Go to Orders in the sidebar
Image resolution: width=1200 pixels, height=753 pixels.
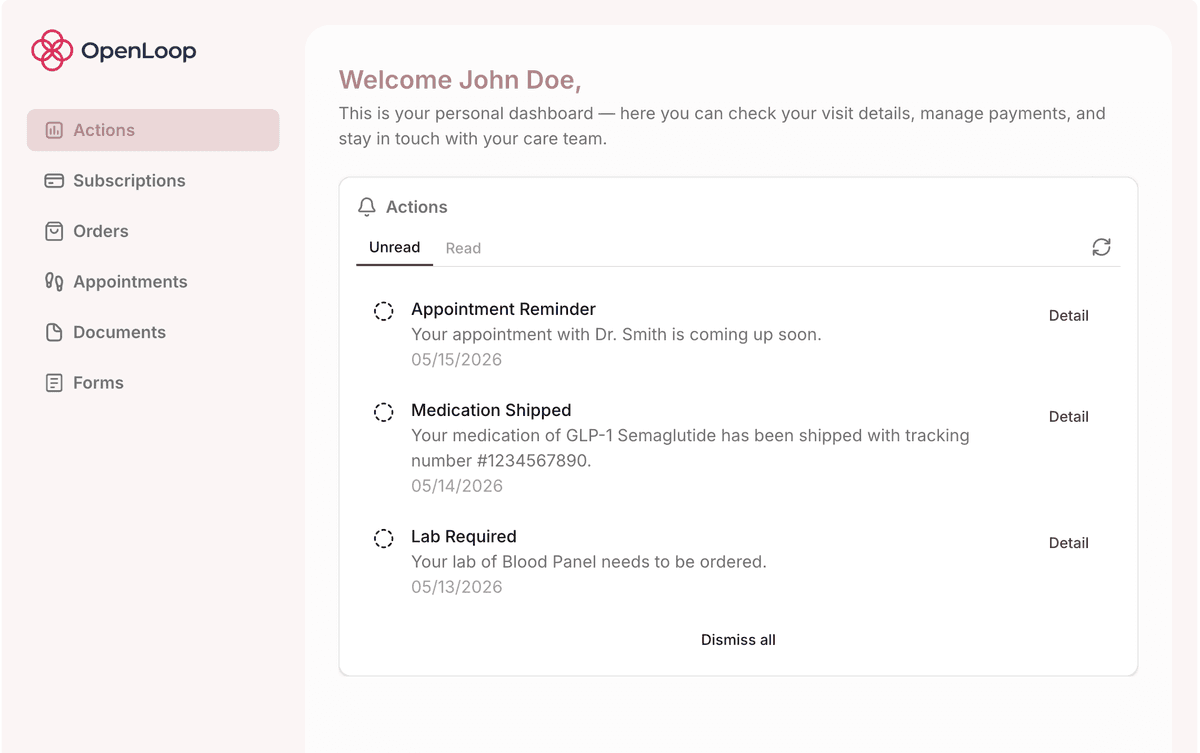[x=153, y=231]
